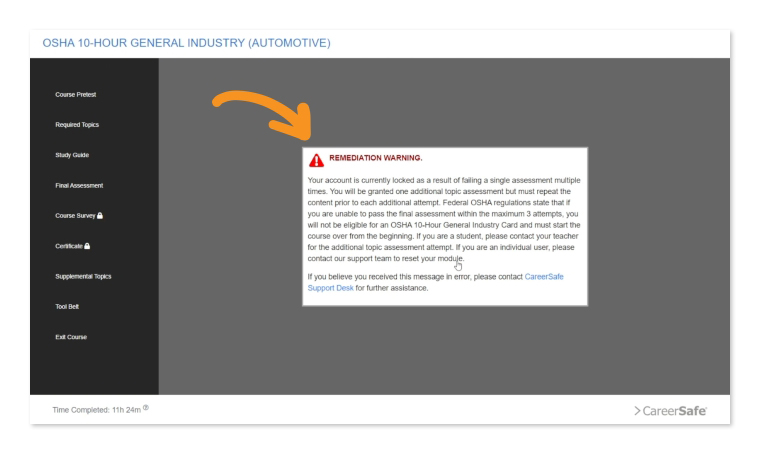Click the CareerSafe logo in the footer

670,411
